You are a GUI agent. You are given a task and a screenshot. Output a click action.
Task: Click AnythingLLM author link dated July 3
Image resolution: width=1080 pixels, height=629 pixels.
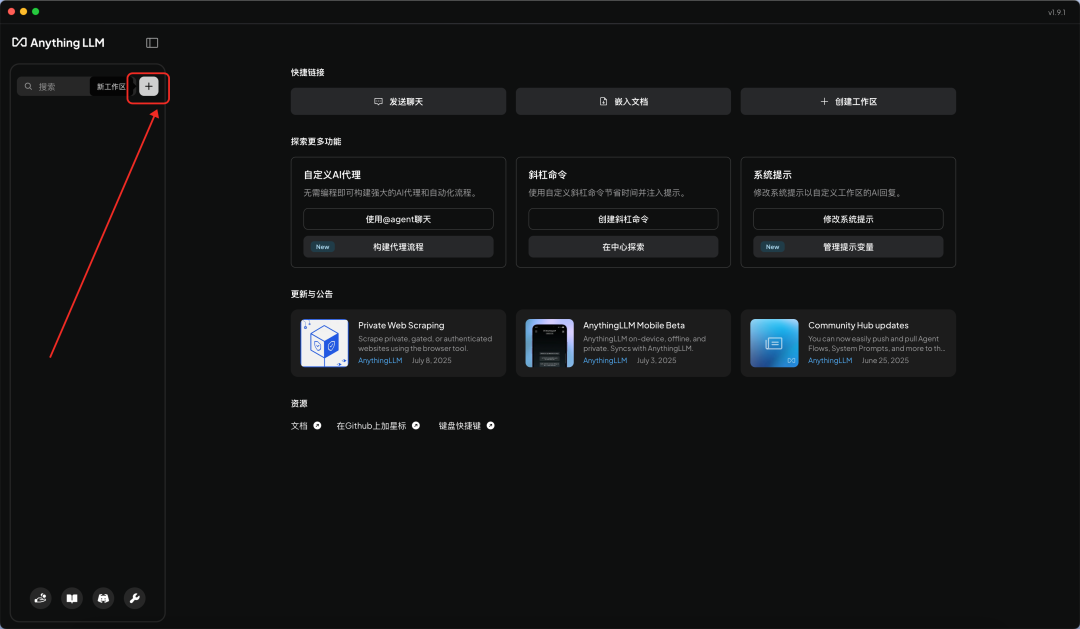pos(605,360)
